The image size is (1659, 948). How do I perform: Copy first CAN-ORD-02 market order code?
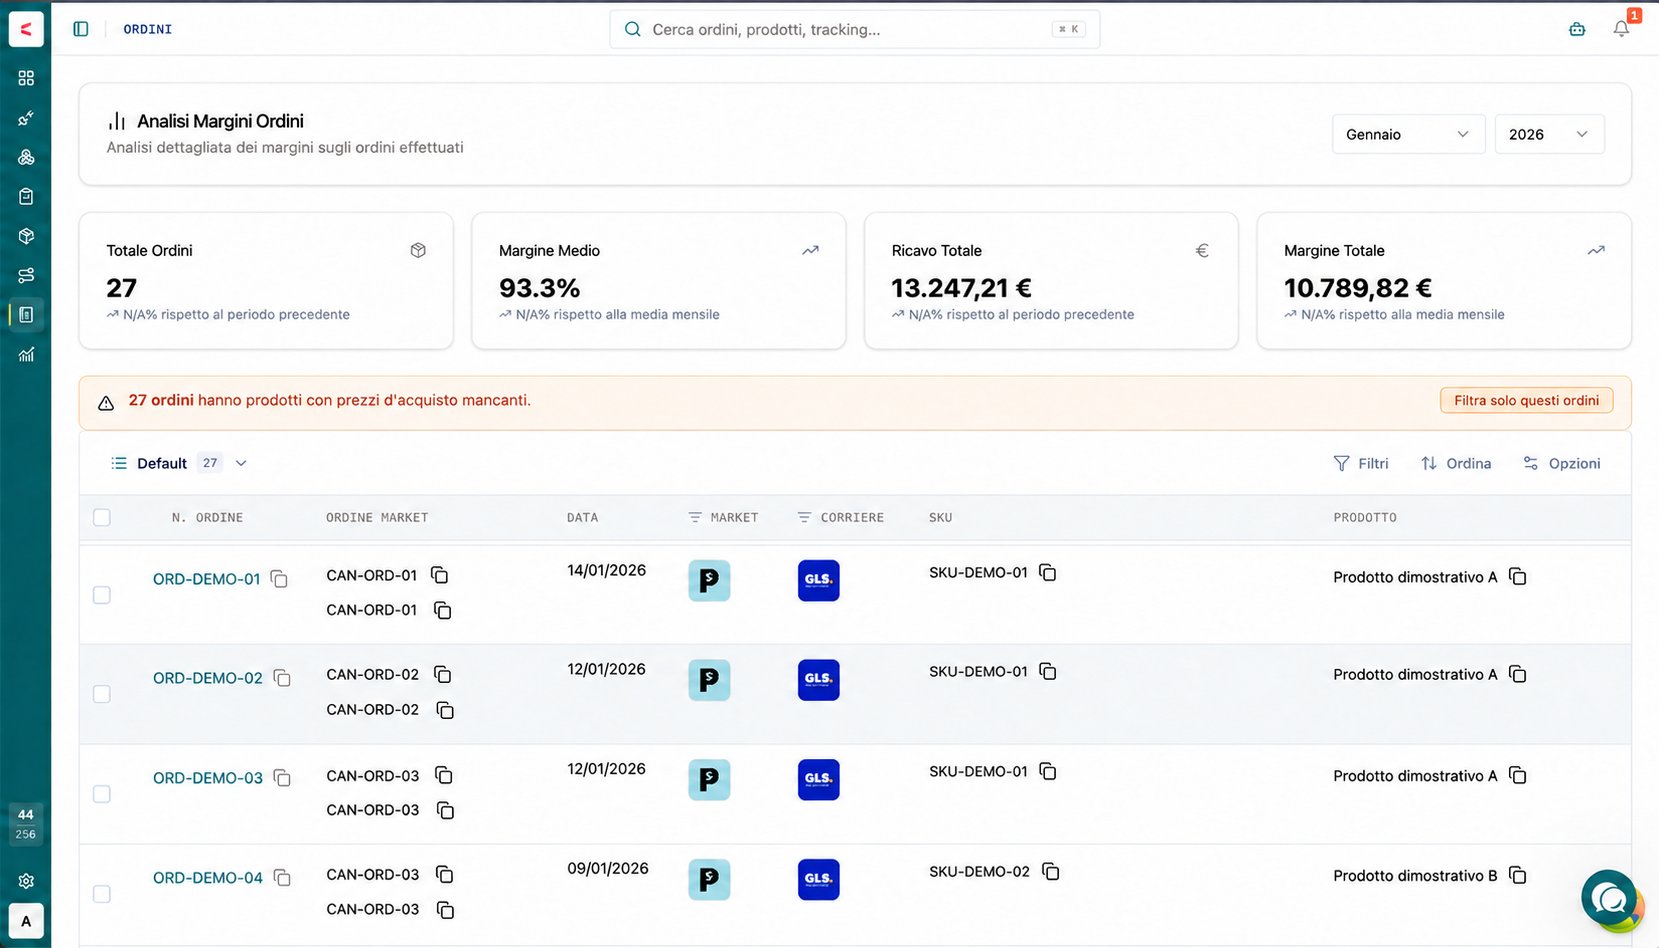[x=442, y=674]
